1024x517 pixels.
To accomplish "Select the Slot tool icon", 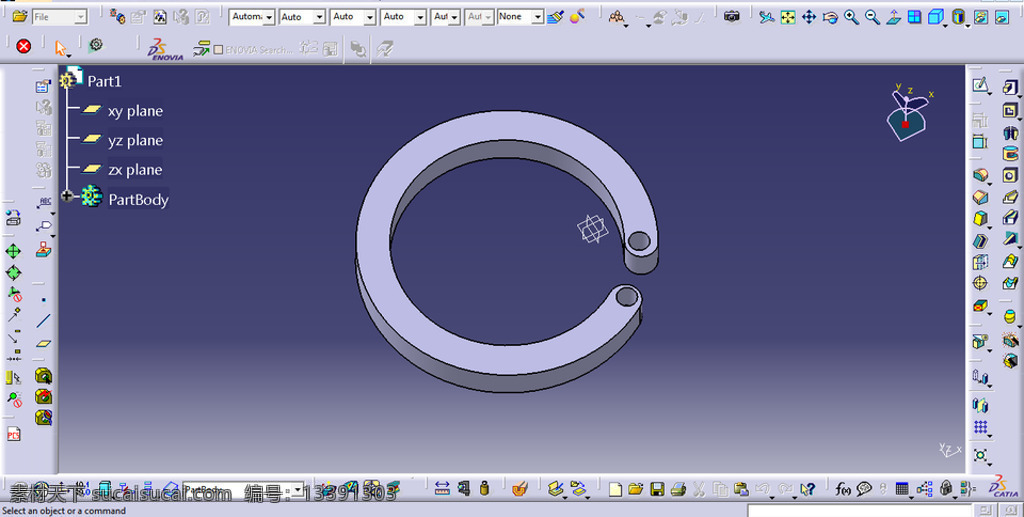I will (1010, 217).
